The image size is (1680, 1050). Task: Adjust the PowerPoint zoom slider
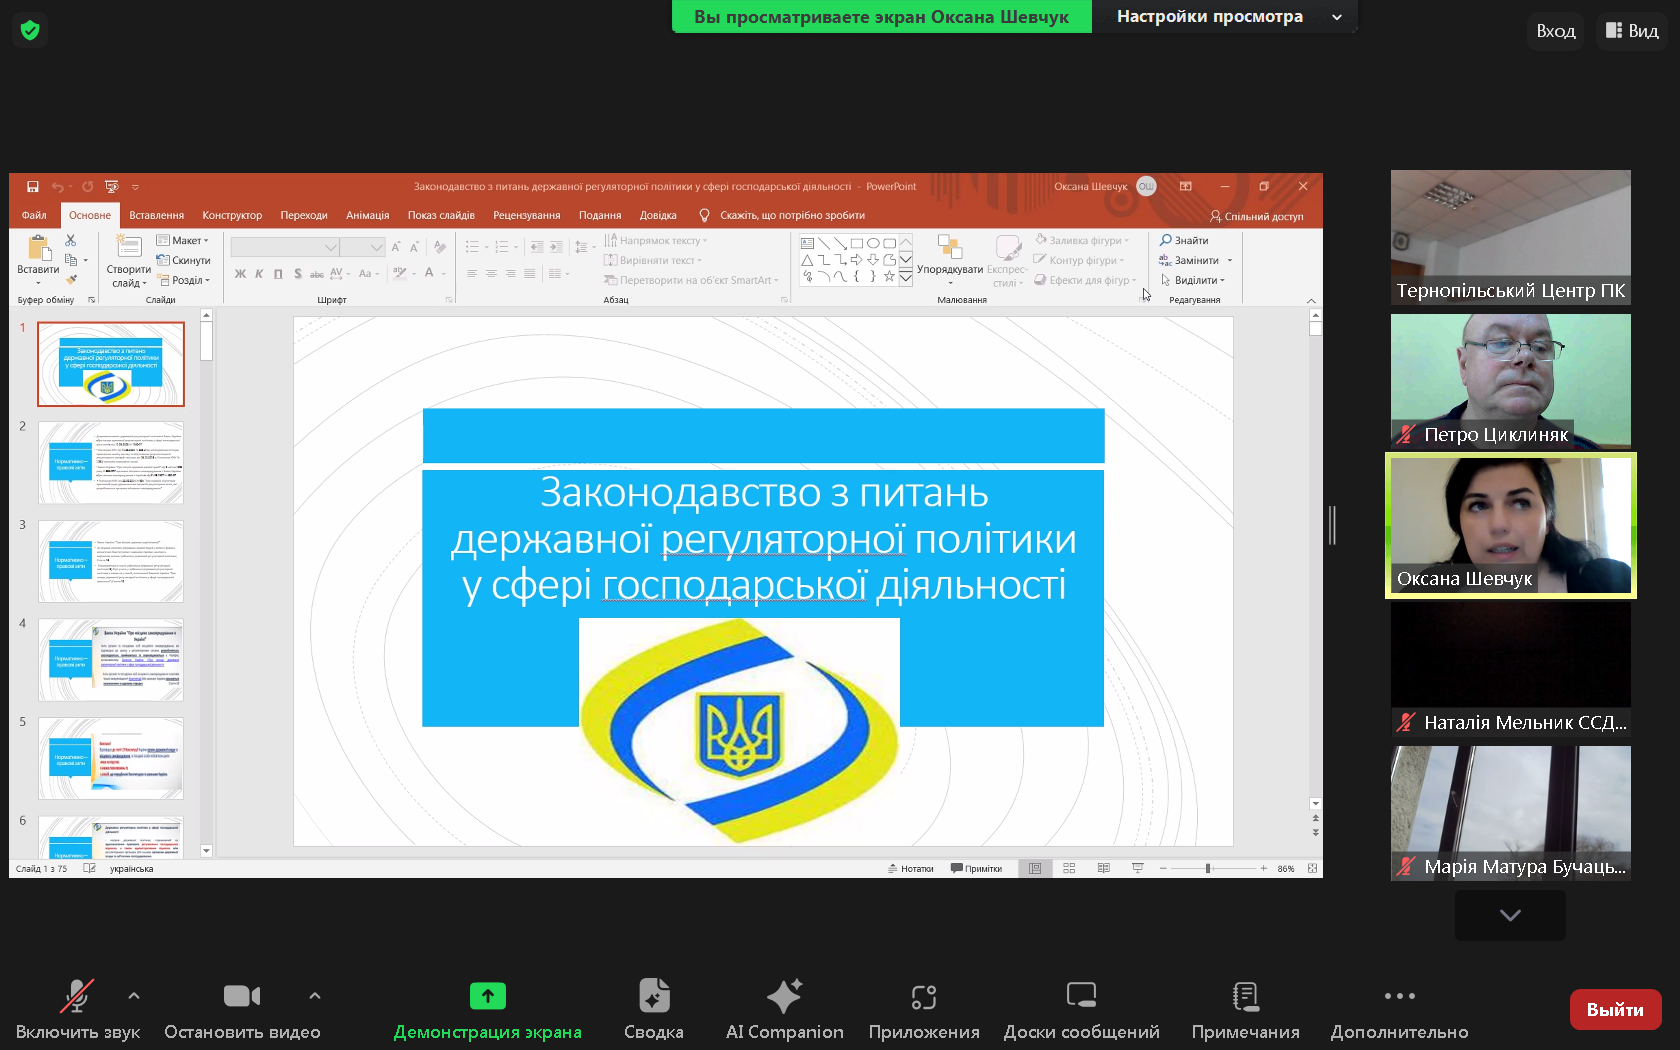pyautogui.click(x=1209, y=869)
